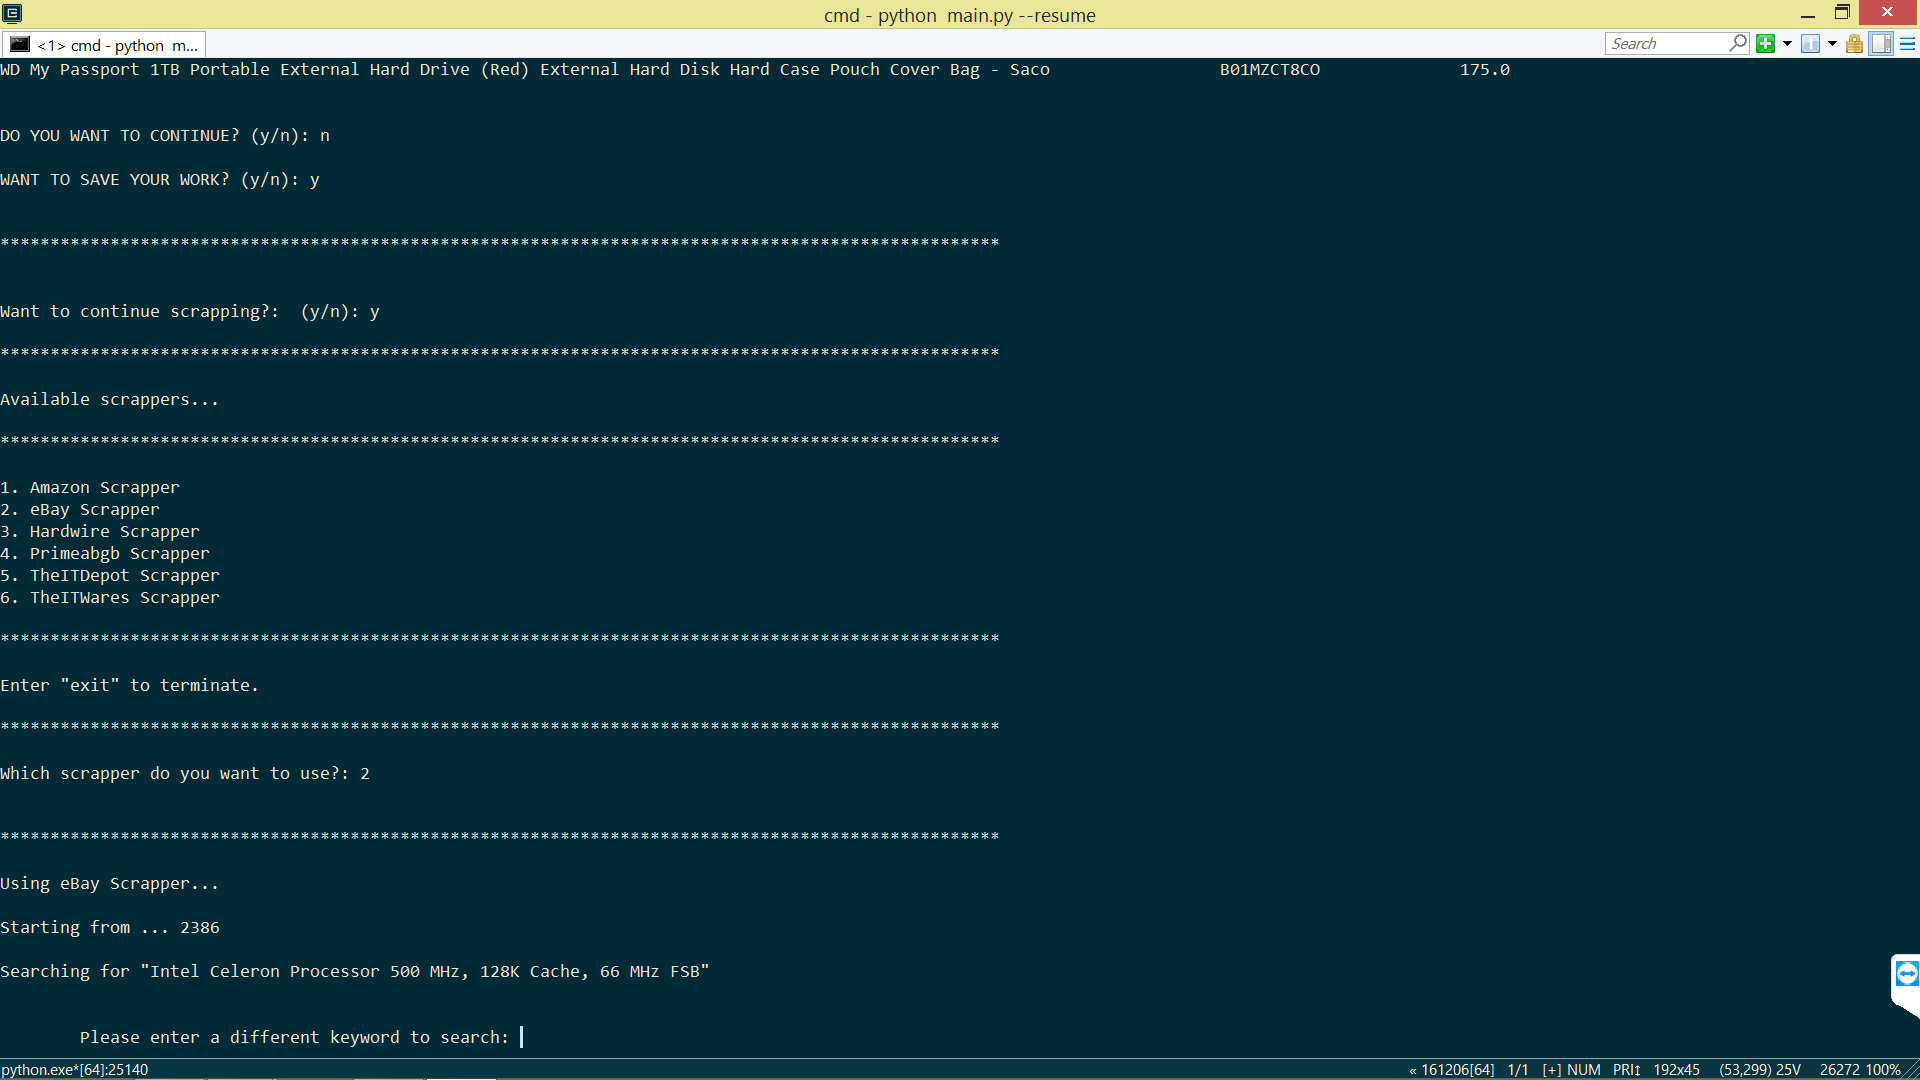Click 'Which scrapper do you want to use' line

[185, 773]
